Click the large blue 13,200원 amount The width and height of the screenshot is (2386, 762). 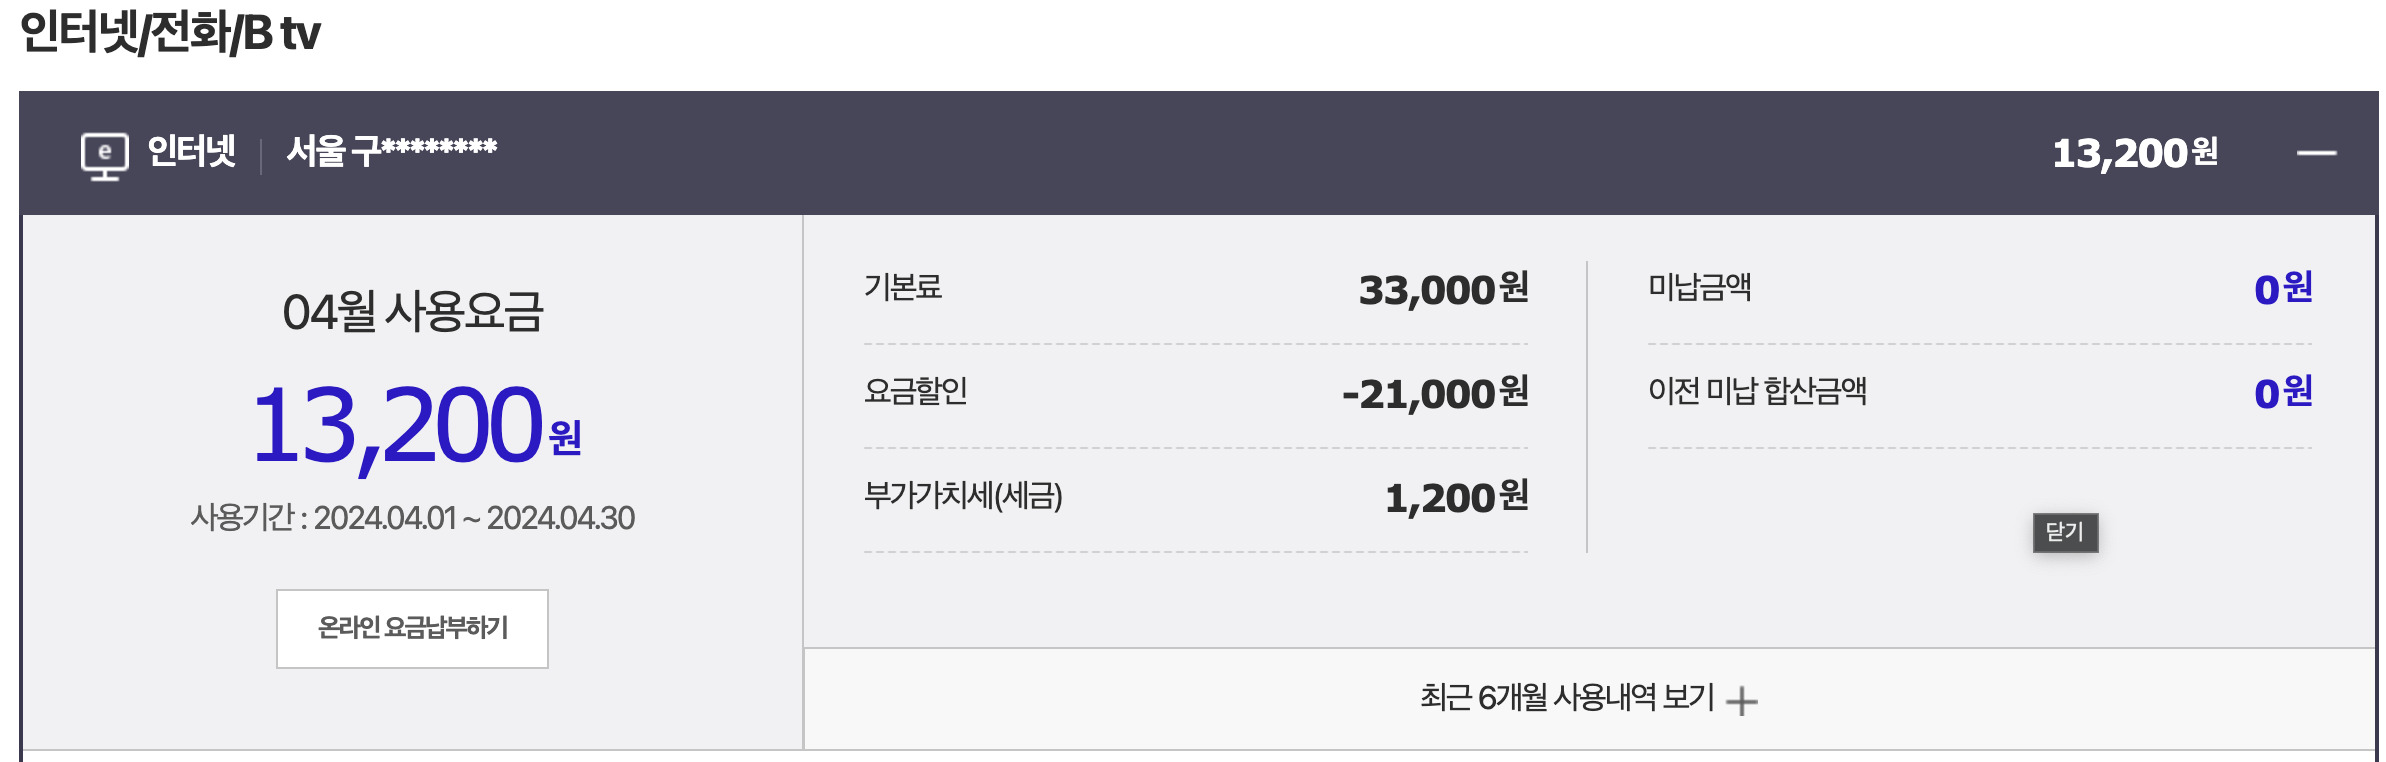coord(415,426)
